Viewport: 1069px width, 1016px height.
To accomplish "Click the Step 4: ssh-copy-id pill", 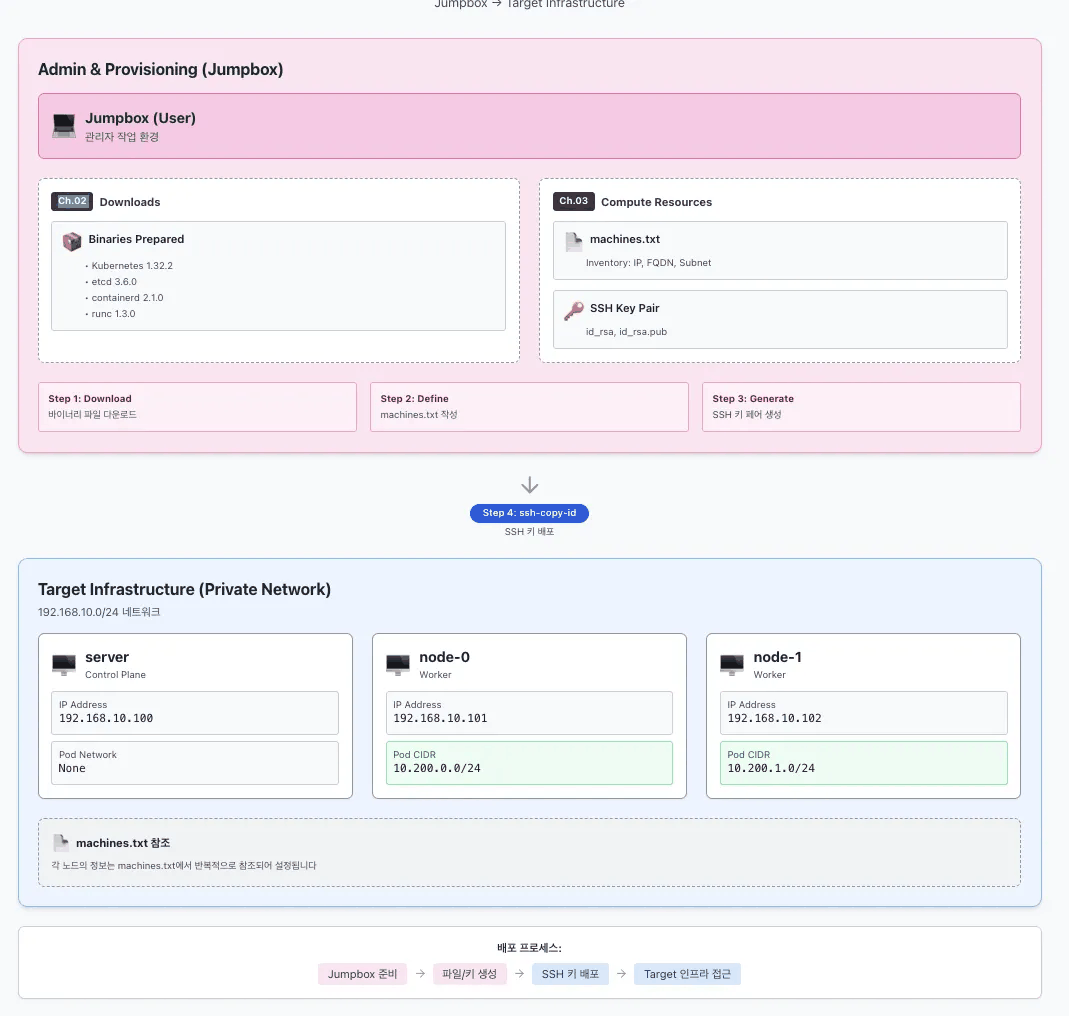I will (529, 513).
